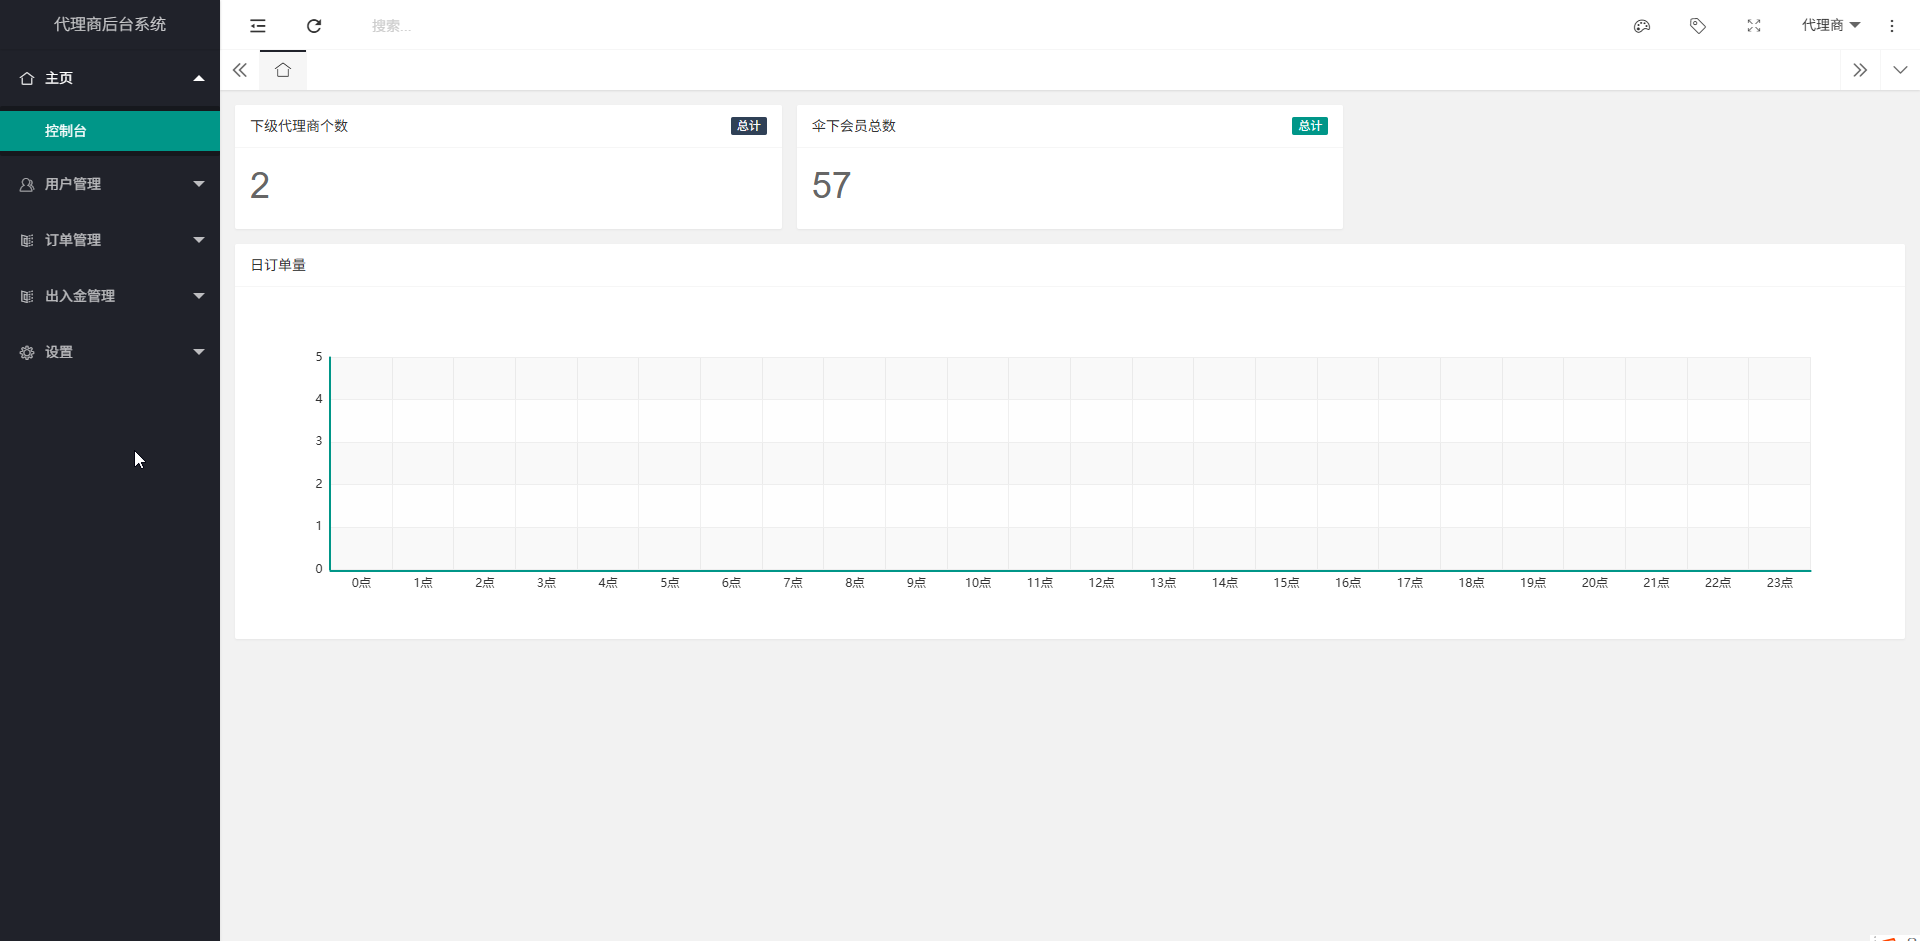The width and height of the screenshot is (1920, 941).
Task: Expand the 订单管理 sidebar menu
Action: [x=110, y=240]
